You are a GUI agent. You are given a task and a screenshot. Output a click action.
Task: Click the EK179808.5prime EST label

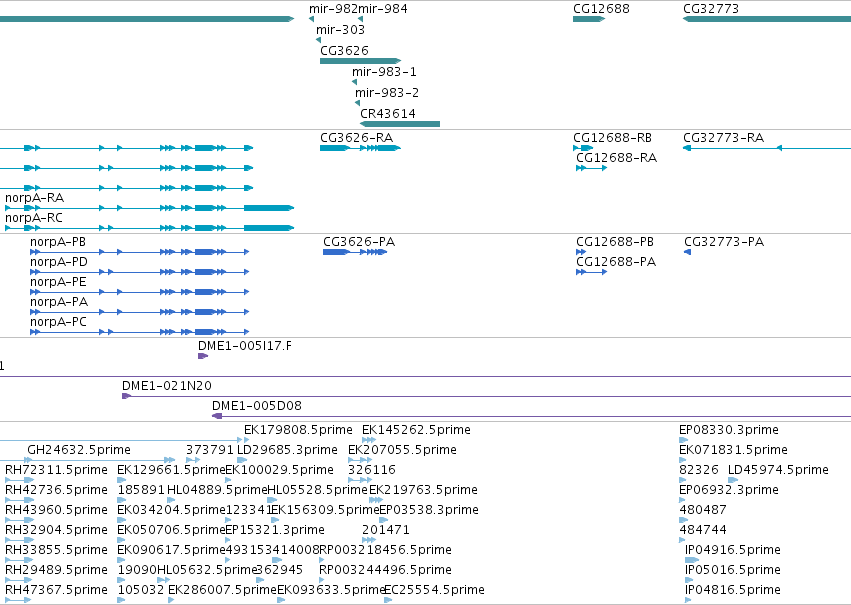[298, 430]
